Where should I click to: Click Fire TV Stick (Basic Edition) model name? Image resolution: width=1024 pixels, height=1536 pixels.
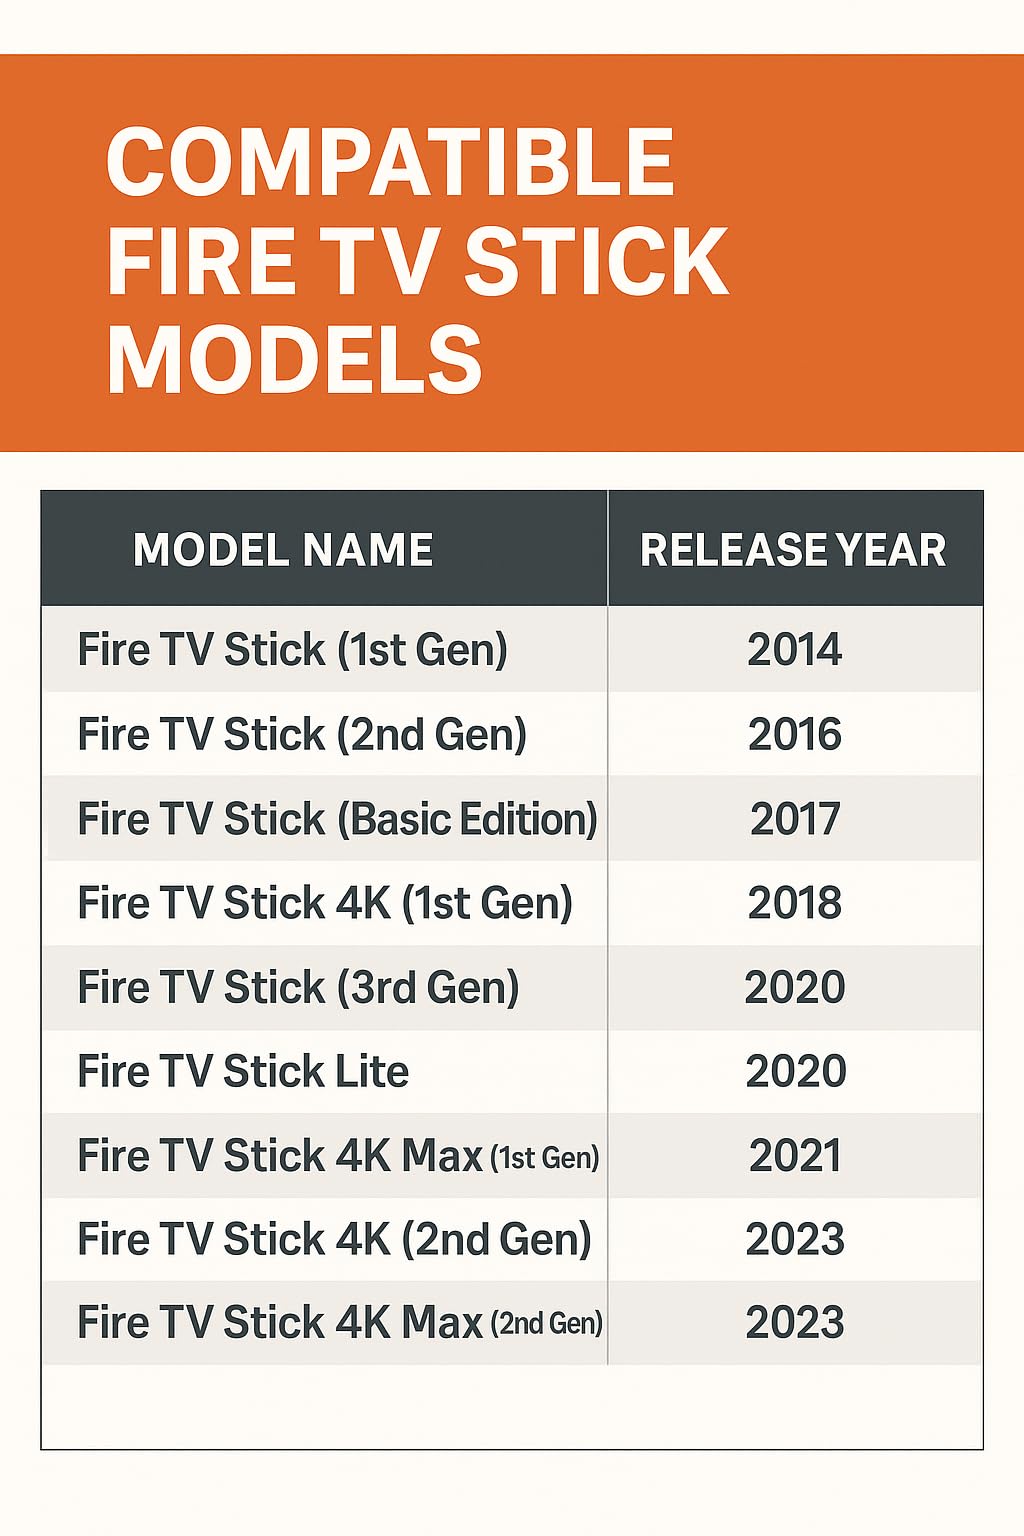coord(337,819)
